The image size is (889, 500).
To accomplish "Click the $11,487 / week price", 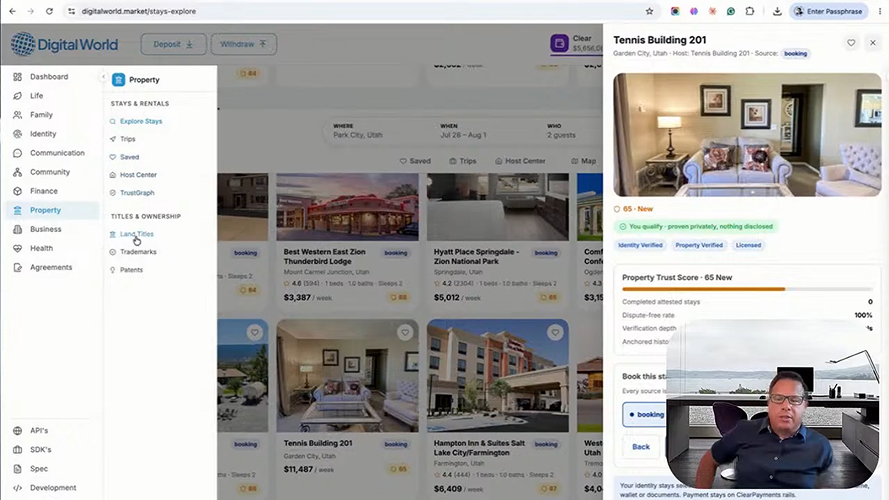I will (309, 469).
